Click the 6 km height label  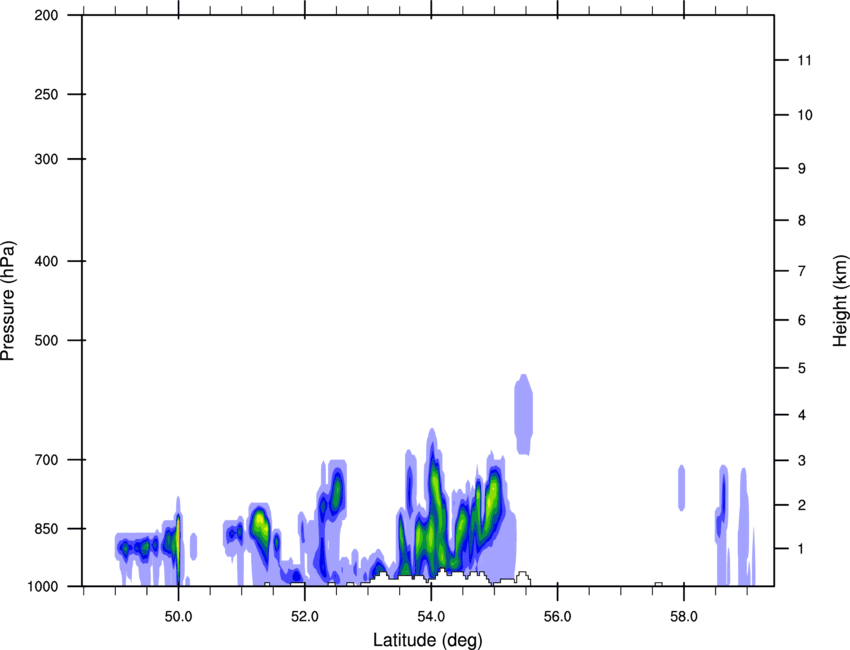pos(802,320)
